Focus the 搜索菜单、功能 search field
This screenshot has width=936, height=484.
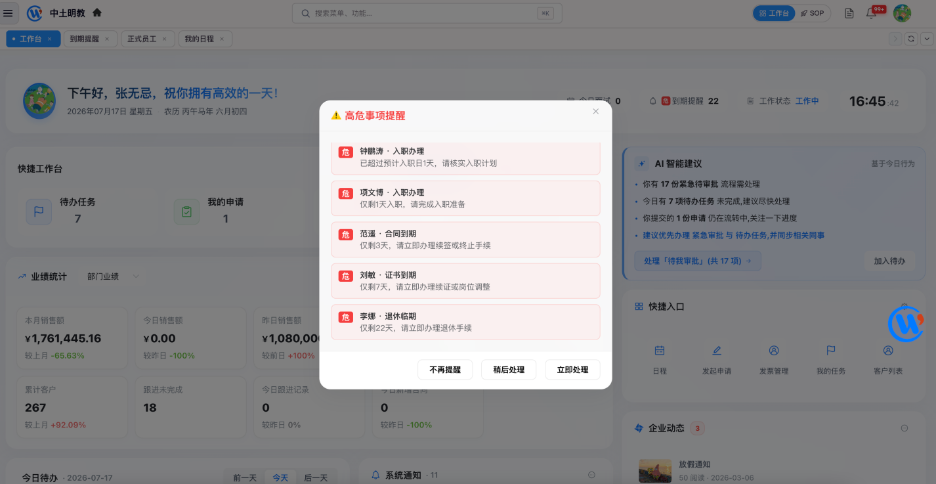click(427, 13)
